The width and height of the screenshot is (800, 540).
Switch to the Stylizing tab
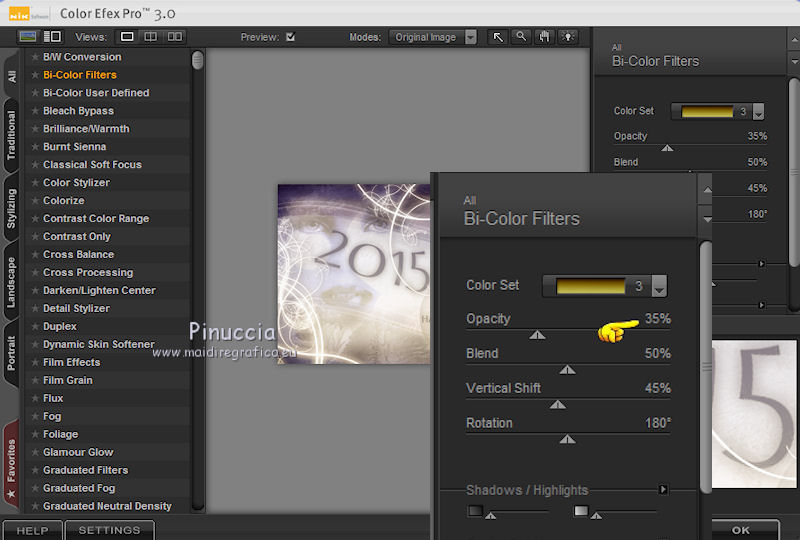click(11, 208)
